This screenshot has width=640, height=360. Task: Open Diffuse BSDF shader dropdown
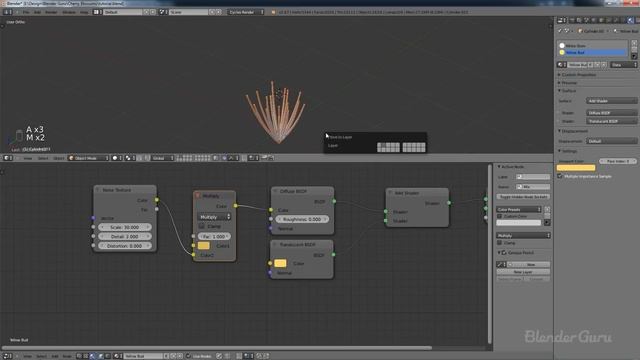click(x=611, y=113)
